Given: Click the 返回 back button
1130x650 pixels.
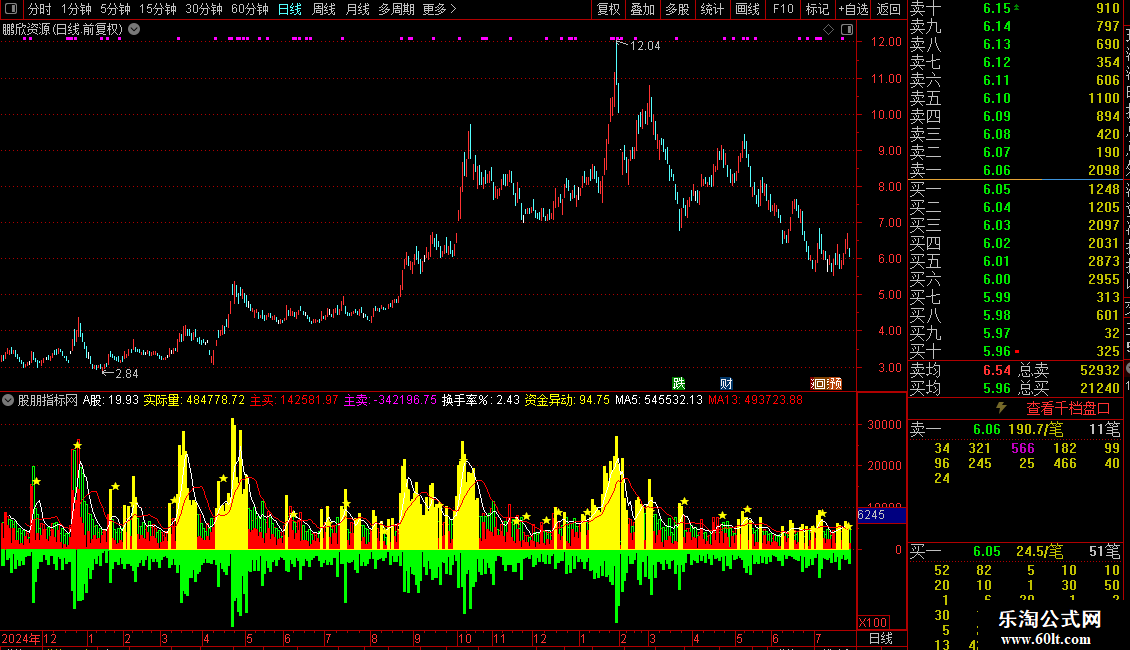Looking at the screenshot, I should [x=889, y=9].
